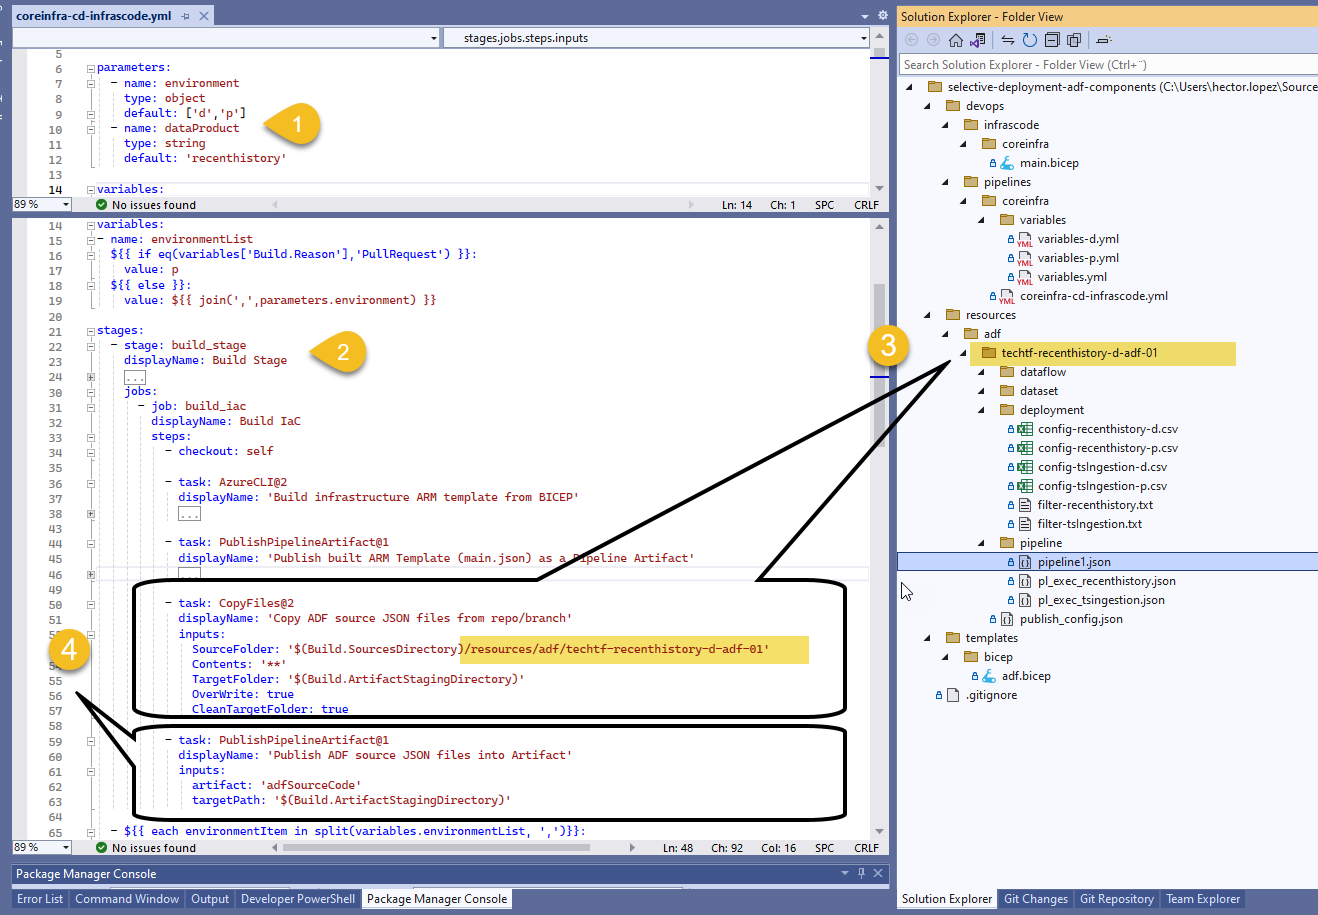The height and width of the screenshot is (915, 1318).
Task: Click the forward navigation arrow in Solution Explorer
Action: point(932,40)
